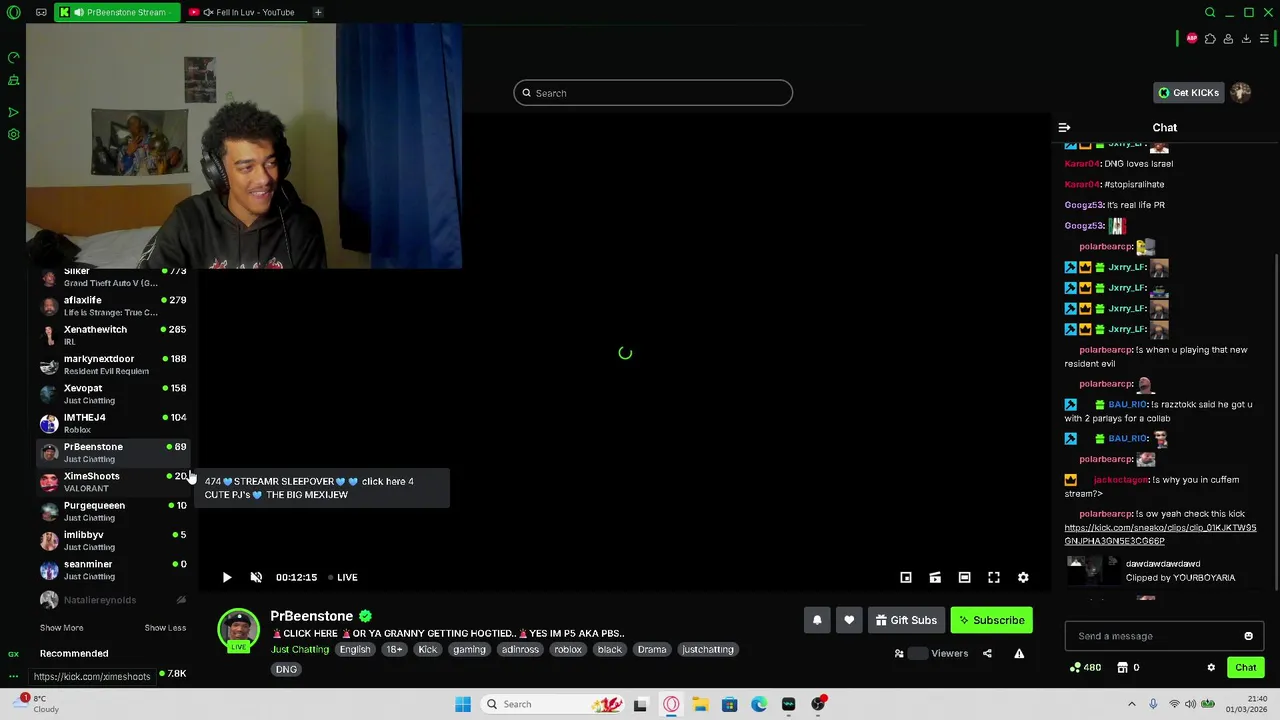Viewport: 1280px width, 720px height.
Task: Open the chat shop storefront icon
Action: (x=1122, y=667)
